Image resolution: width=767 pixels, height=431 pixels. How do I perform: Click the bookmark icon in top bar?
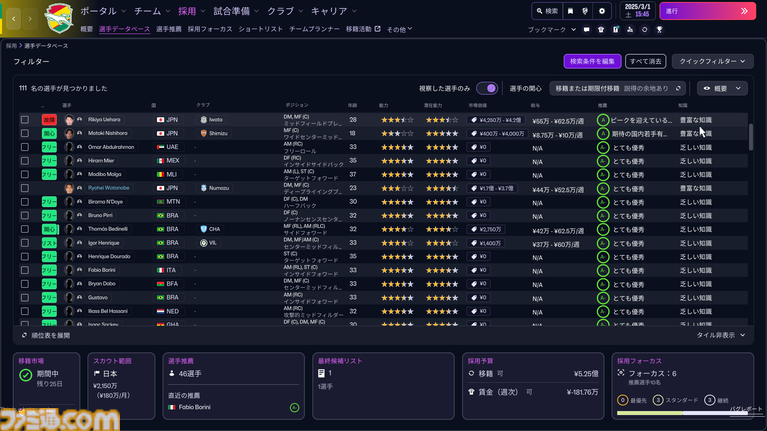[570, 11]
